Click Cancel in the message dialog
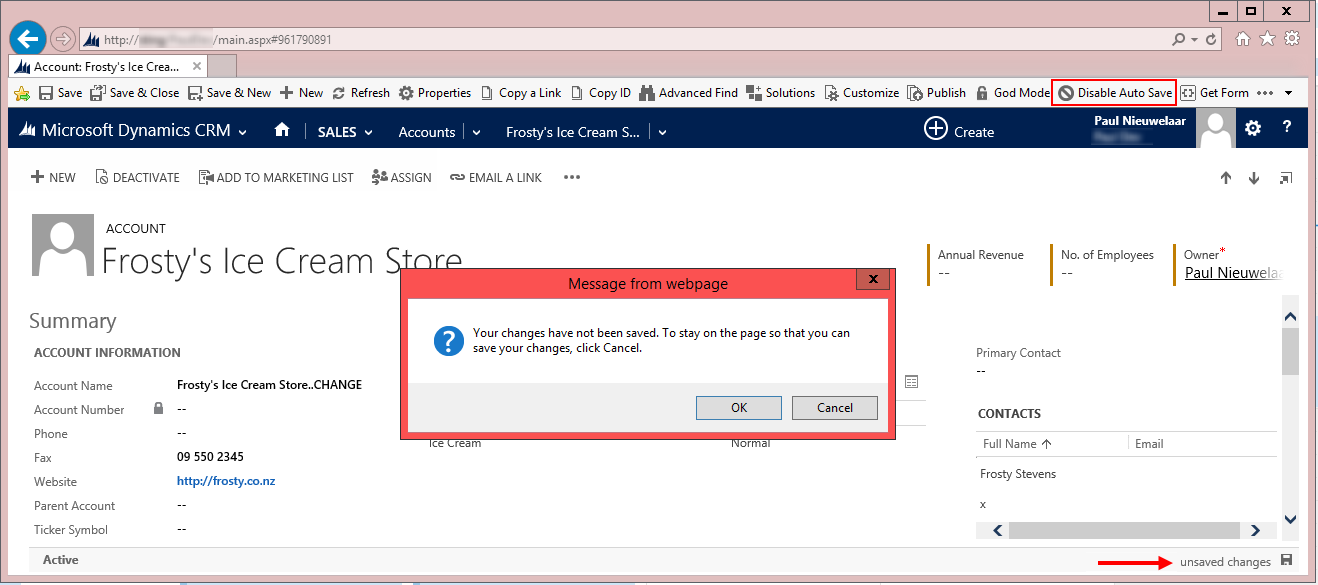The height and width of the screenshot is (585, 1318). coord(834,407)
